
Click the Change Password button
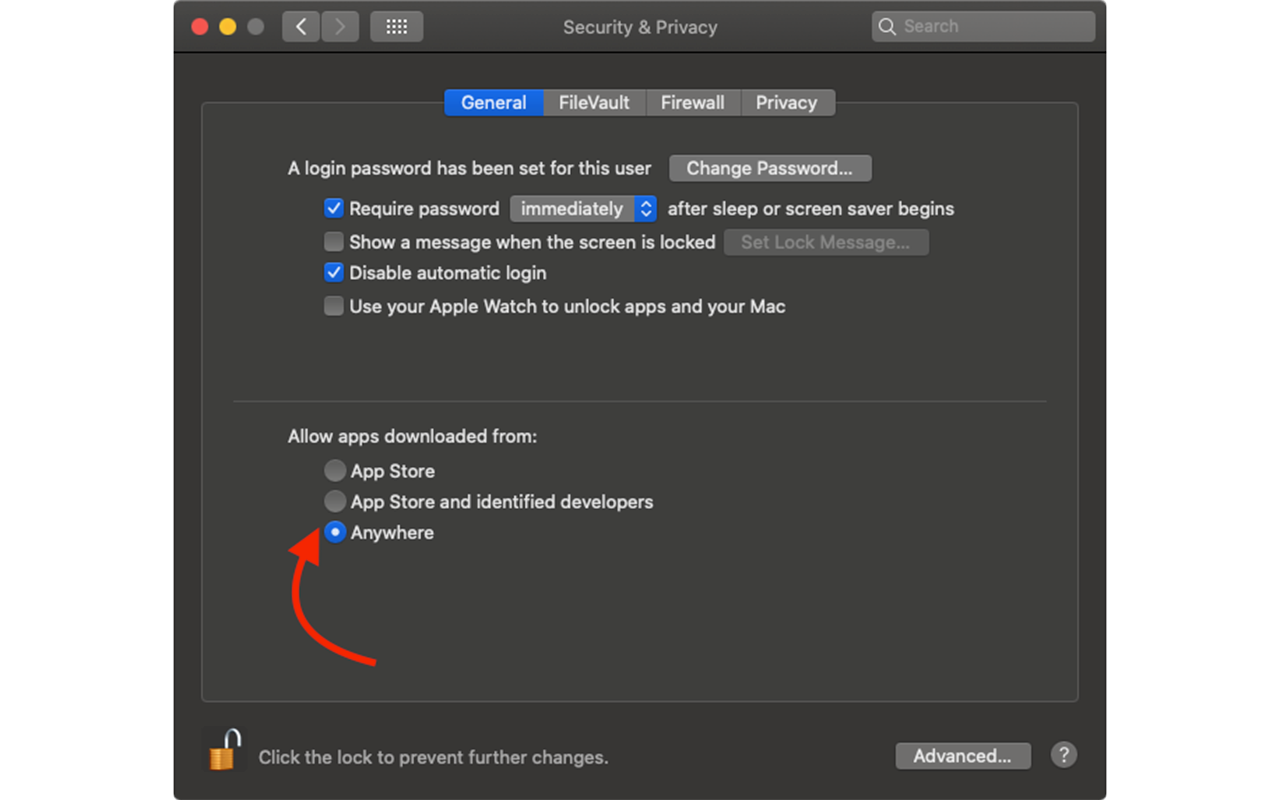click(770, 168)
